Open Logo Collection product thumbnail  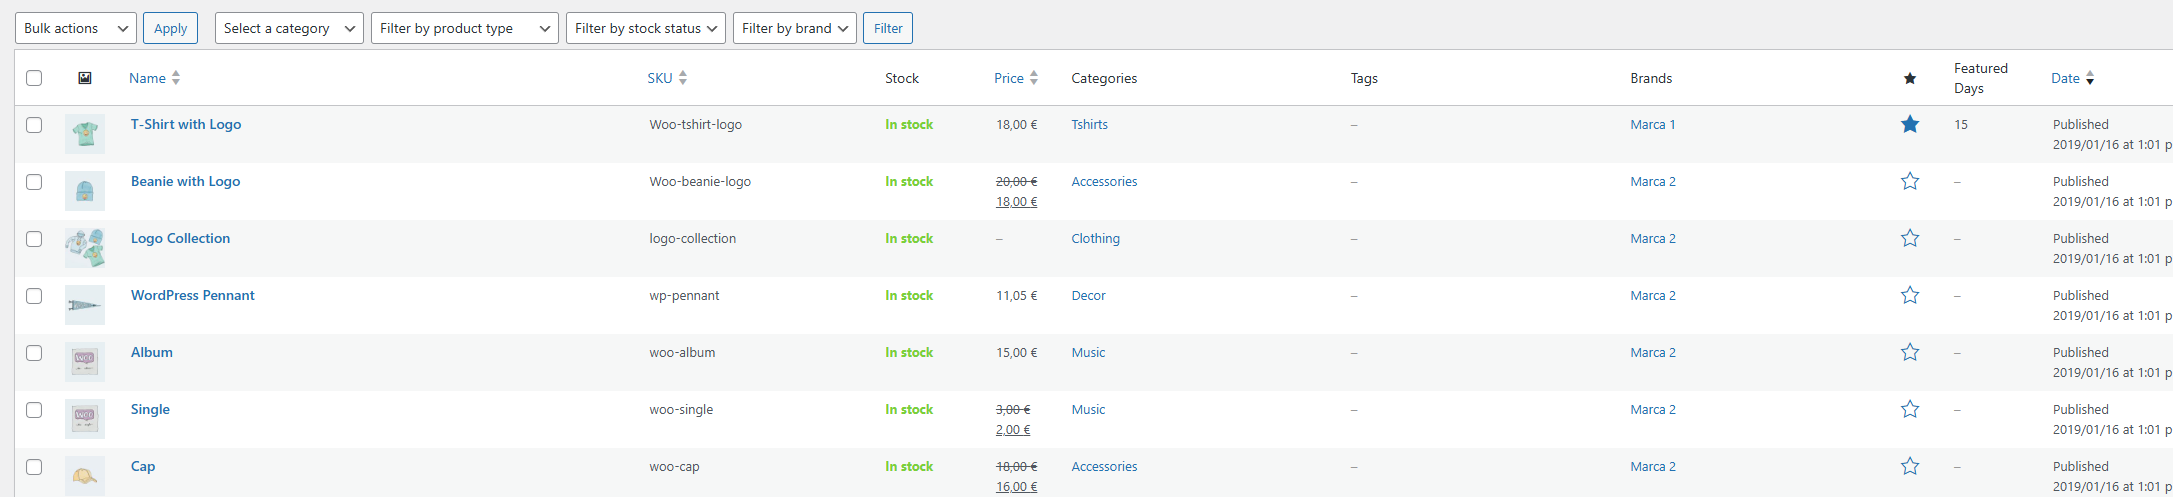tap(85, 248)
